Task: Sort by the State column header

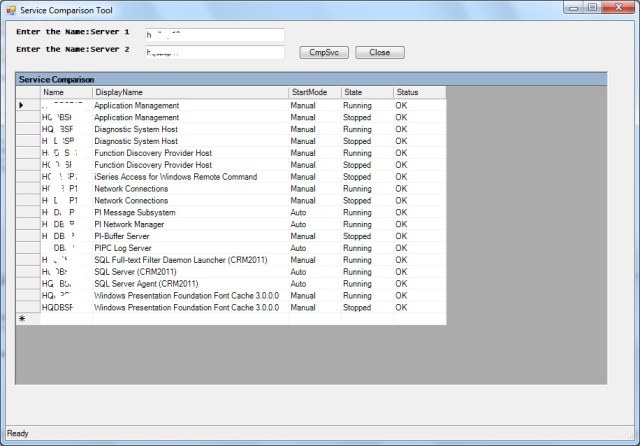Action: tap(367, 92)
